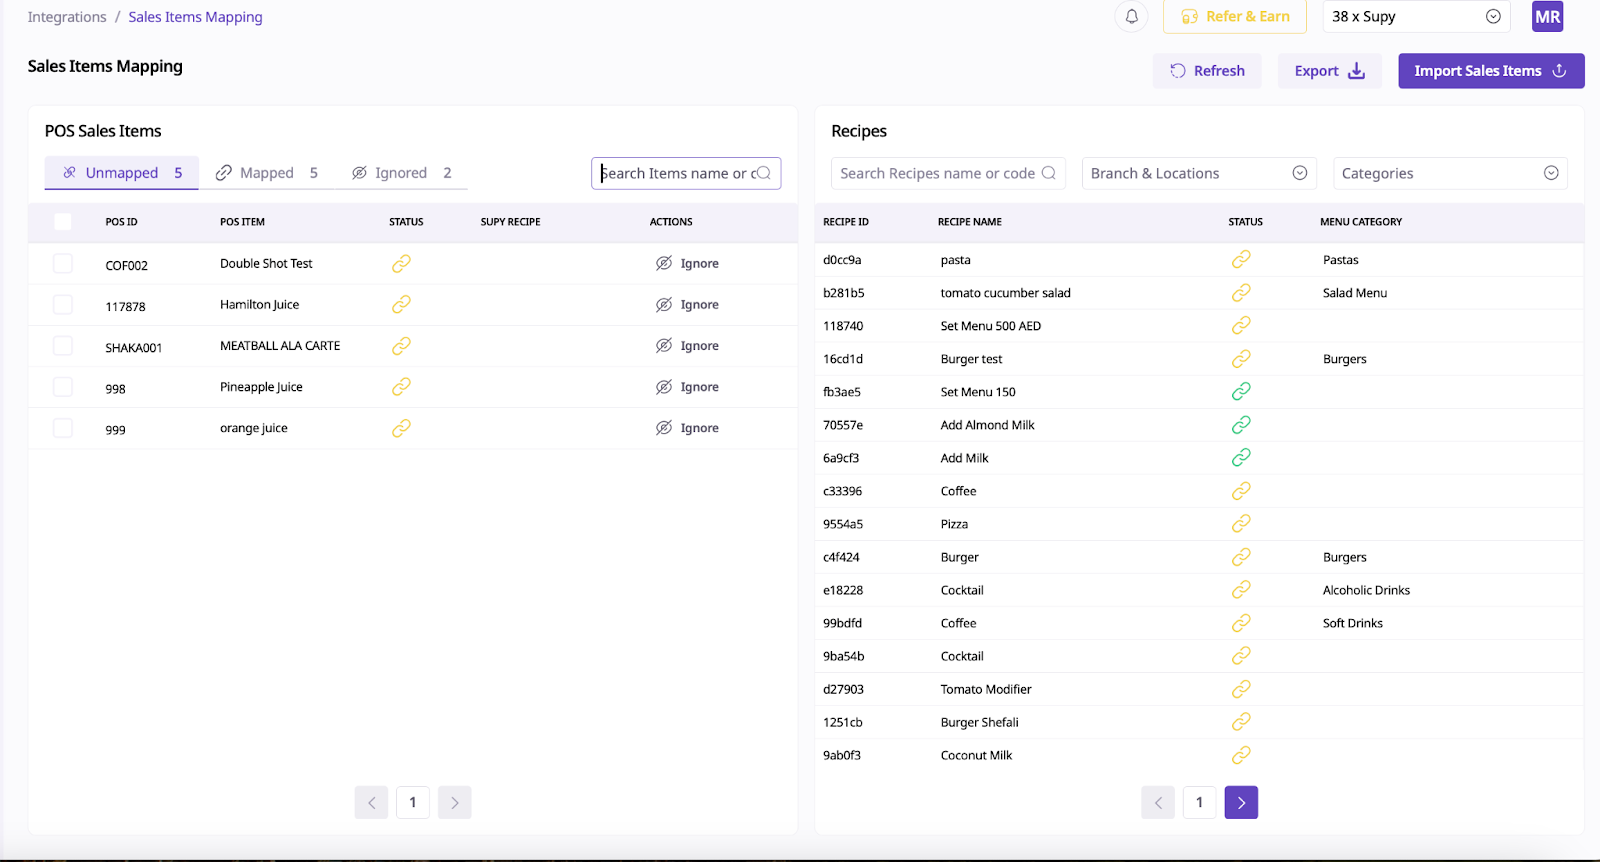This screenshot has width=1600, height=862.
Task: Focus the Search Recipes name or code field
Action: coord(948,173)
